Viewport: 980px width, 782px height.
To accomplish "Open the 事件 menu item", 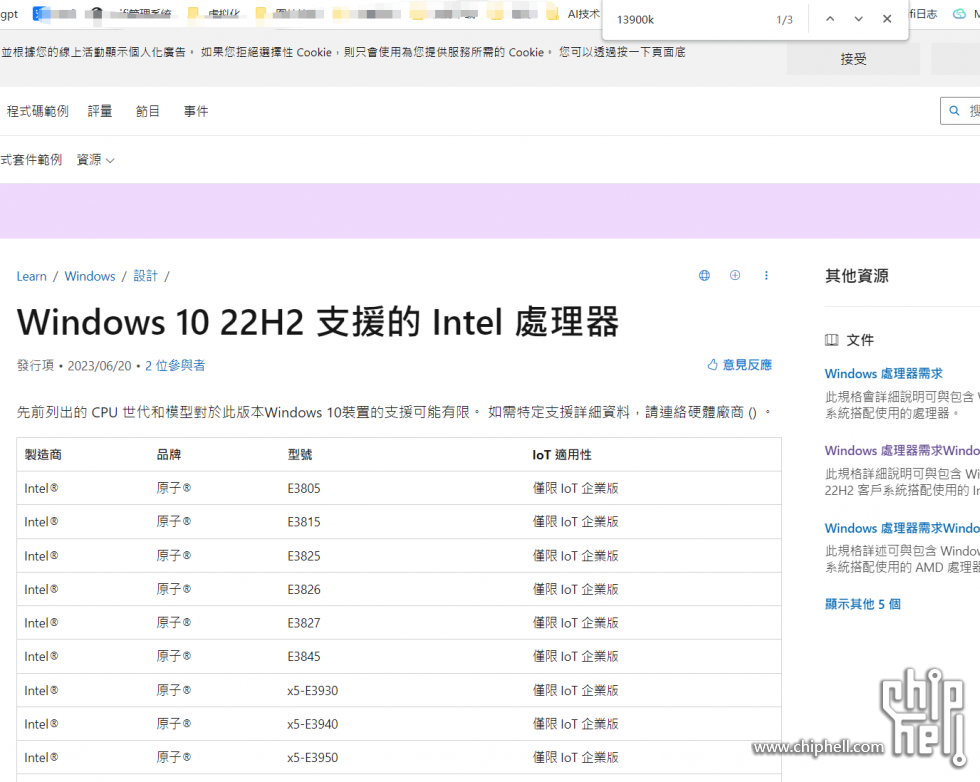I will [x=196, y=111].
